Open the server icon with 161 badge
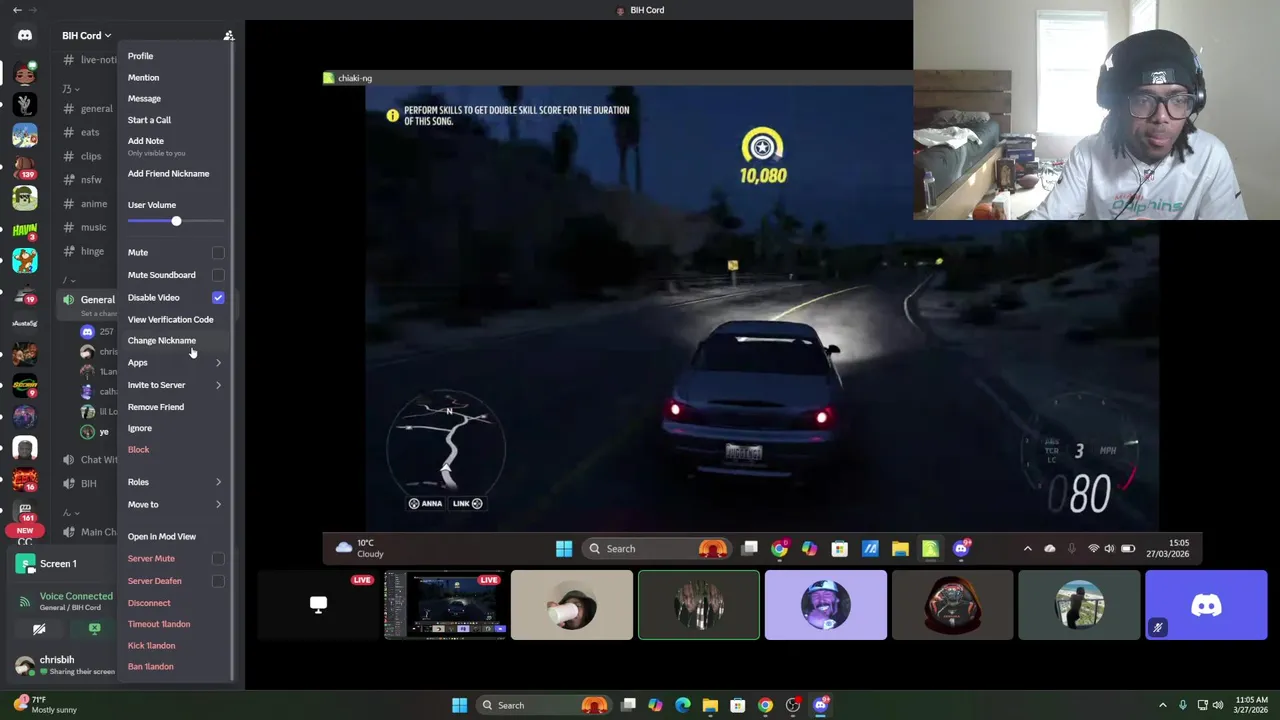 click(x=25, y=512)
